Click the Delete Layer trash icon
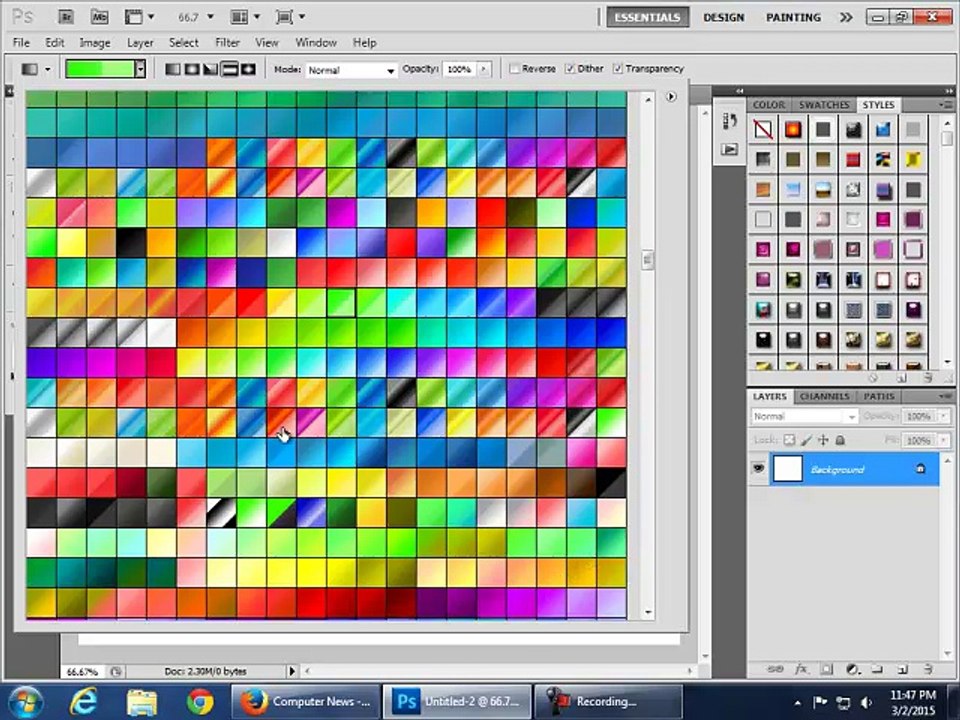The width and height of the screenshot is (960, 720). pos(928,669)
